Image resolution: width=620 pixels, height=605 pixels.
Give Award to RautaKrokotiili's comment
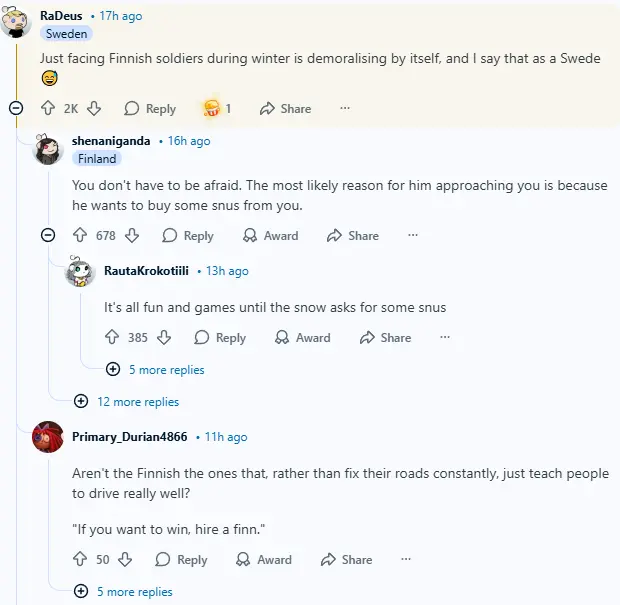coord(303,338)
